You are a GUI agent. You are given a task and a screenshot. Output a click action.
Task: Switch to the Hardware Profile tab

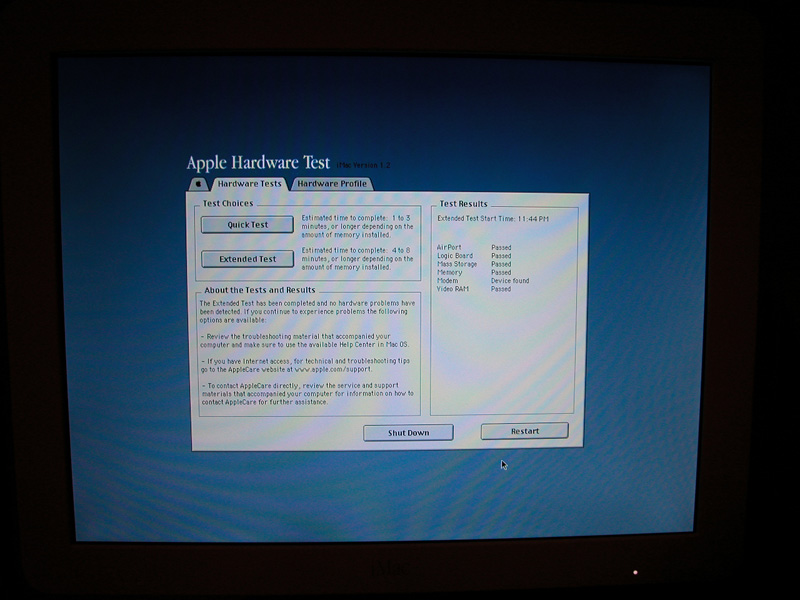pos(332,184)
